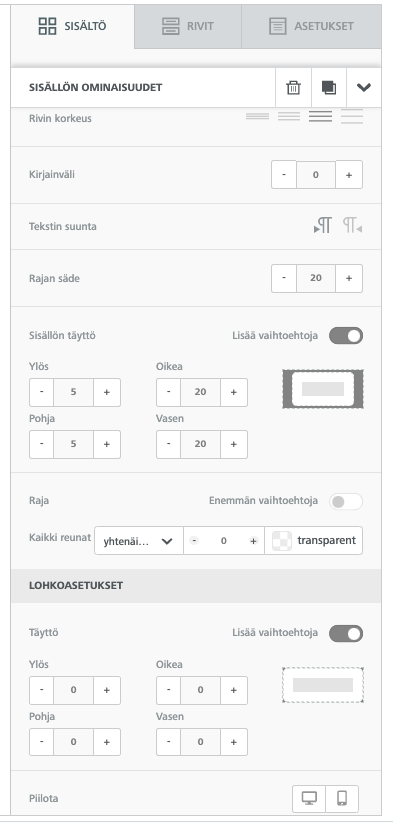The image size is (393, 822).
Task: Switch to the Rivit tab
Action: [188, 26]
